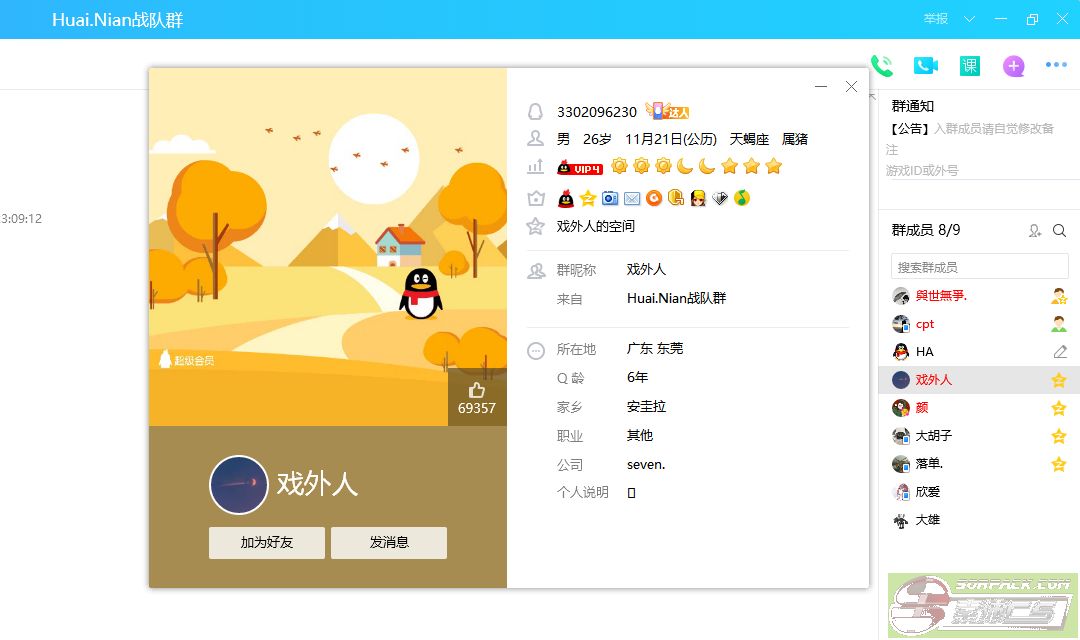Click the QQ number 3302096230
Viewport: 1080px width, 640px height.
(596, 112)
